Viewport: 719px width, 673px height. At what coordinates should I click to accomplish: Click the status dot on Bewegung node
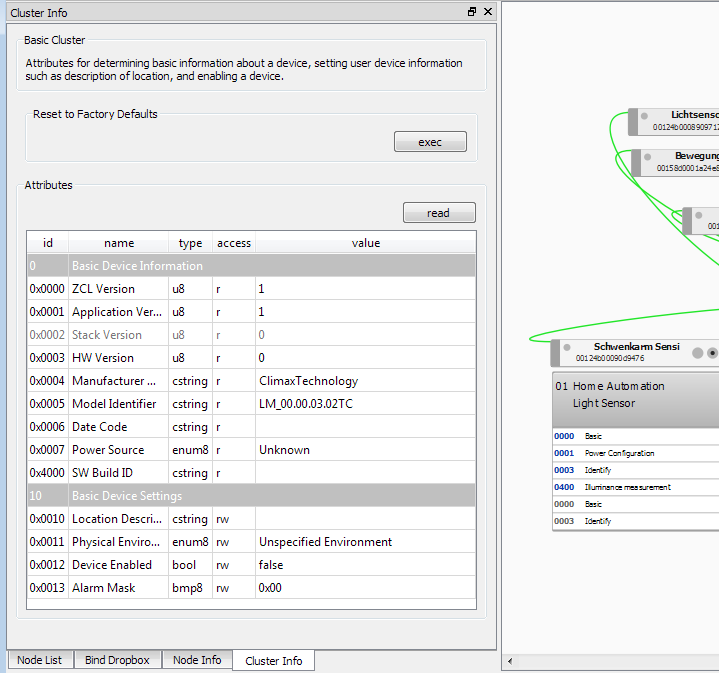(x=647, y=157)
